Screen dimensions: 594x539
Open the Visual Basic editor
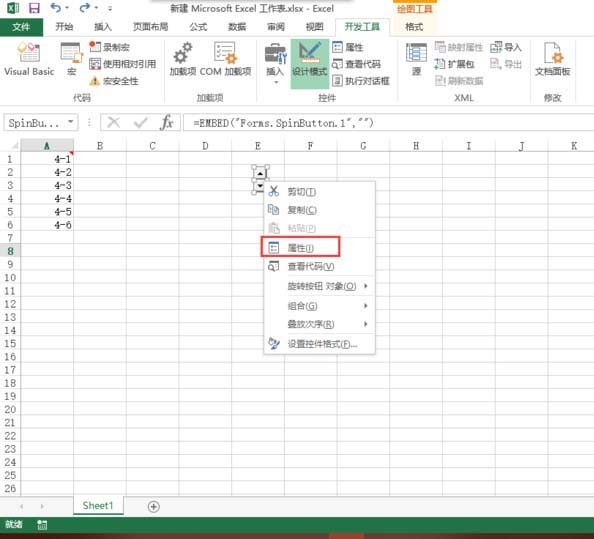click(x=29, y=58)
